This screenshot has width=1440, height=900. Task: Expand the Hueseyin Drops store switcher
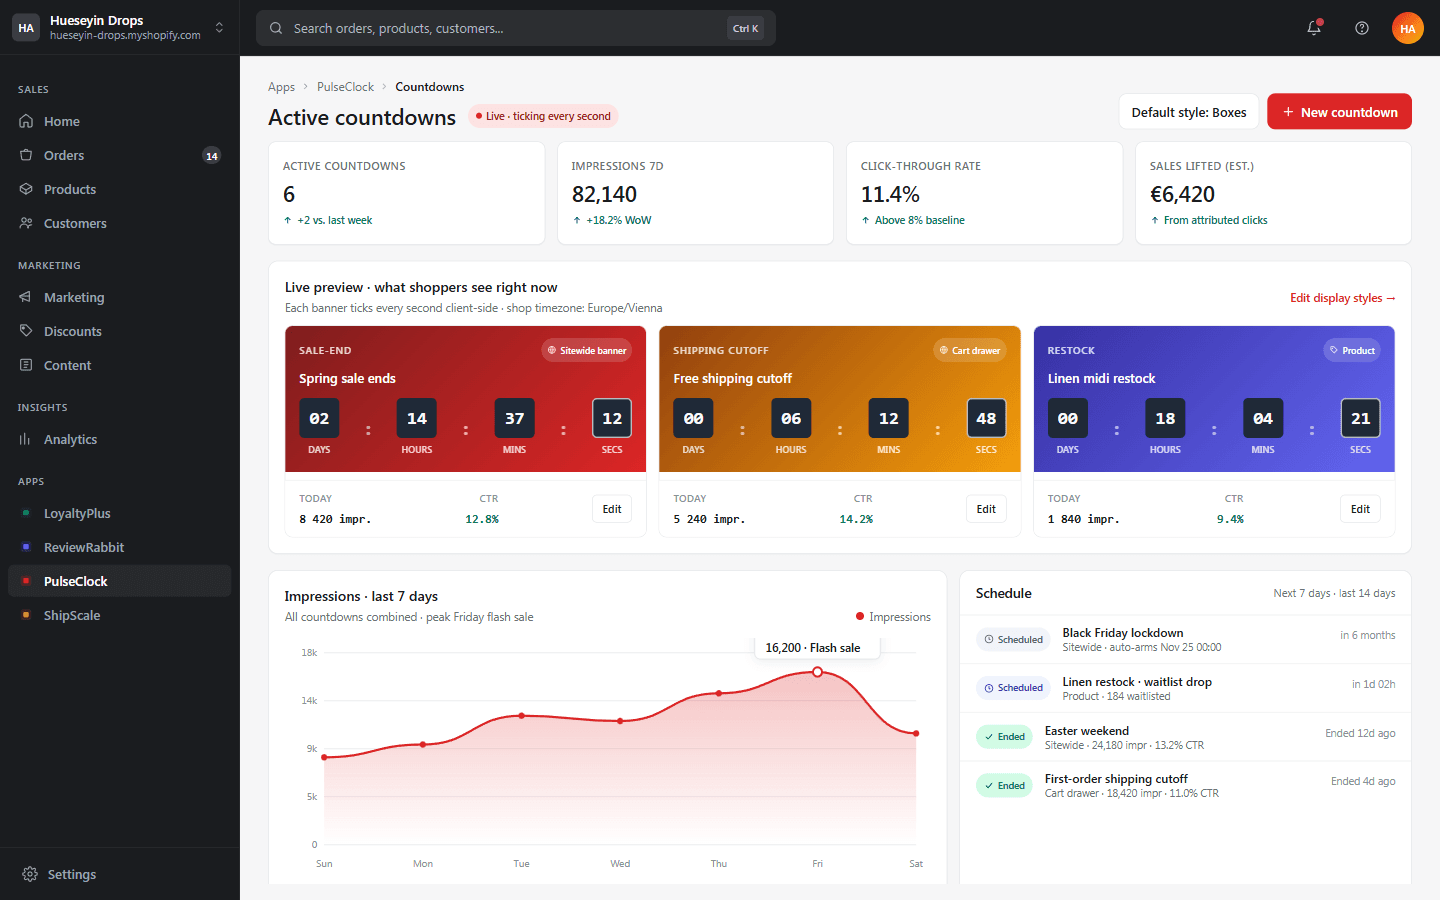pos(120,28)
